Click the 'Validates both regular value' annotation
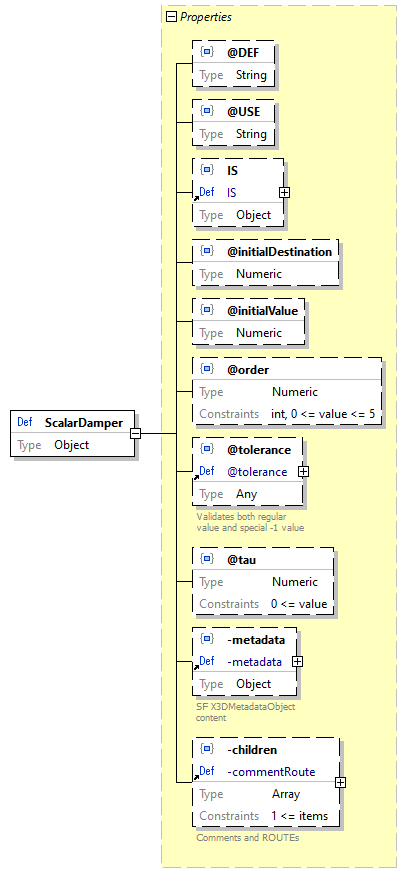 coord(250,522)
